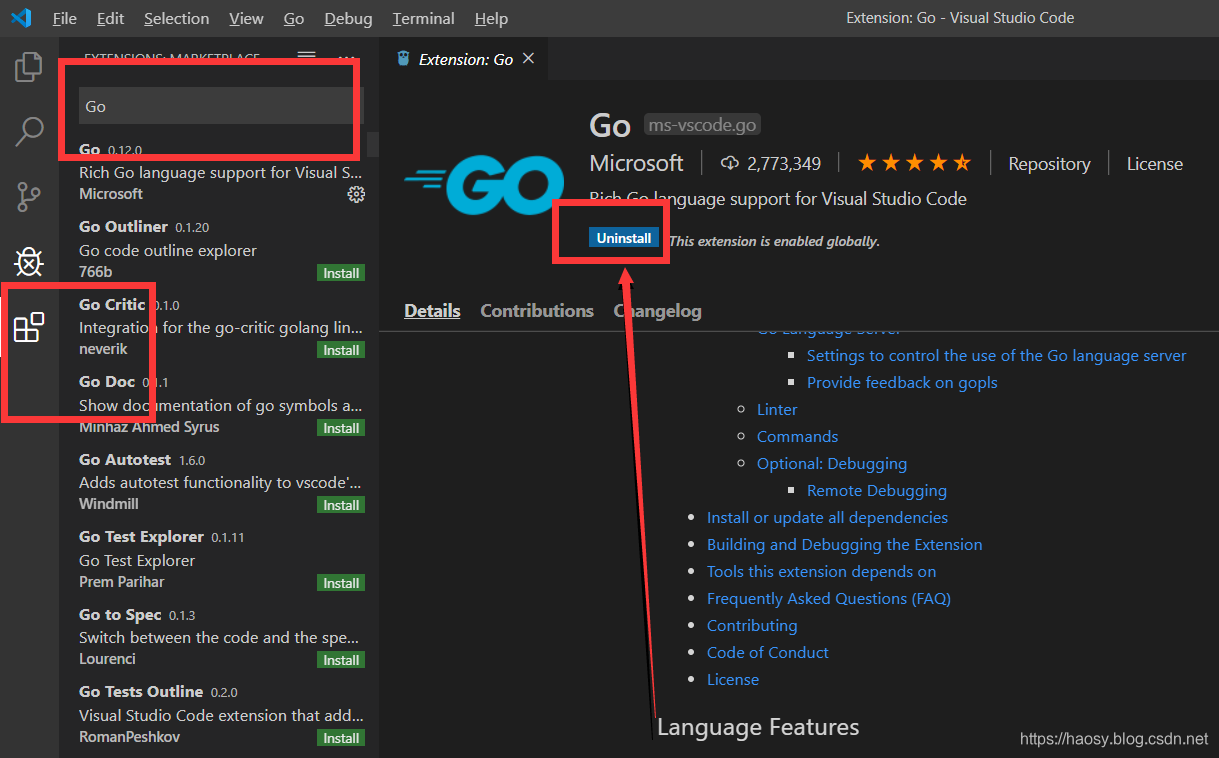Switch to the Contributions tab
The image size is (1219, 758).
(x=537, y=311)
